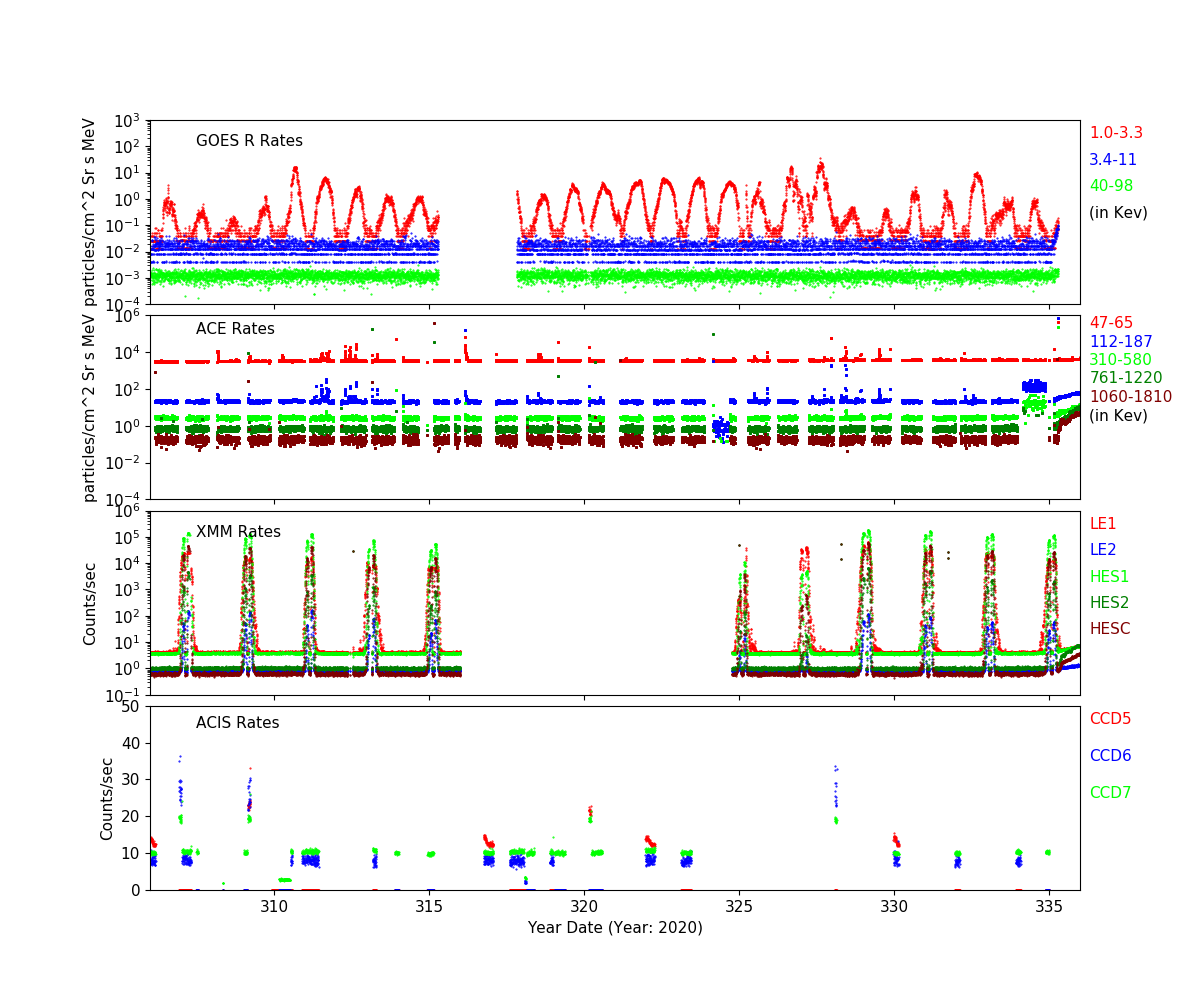This screenshot has height=1000, width=1200.
Task: Click the 'Year Date (Year: 2020)' axis label
Action: tap(615, 928)
